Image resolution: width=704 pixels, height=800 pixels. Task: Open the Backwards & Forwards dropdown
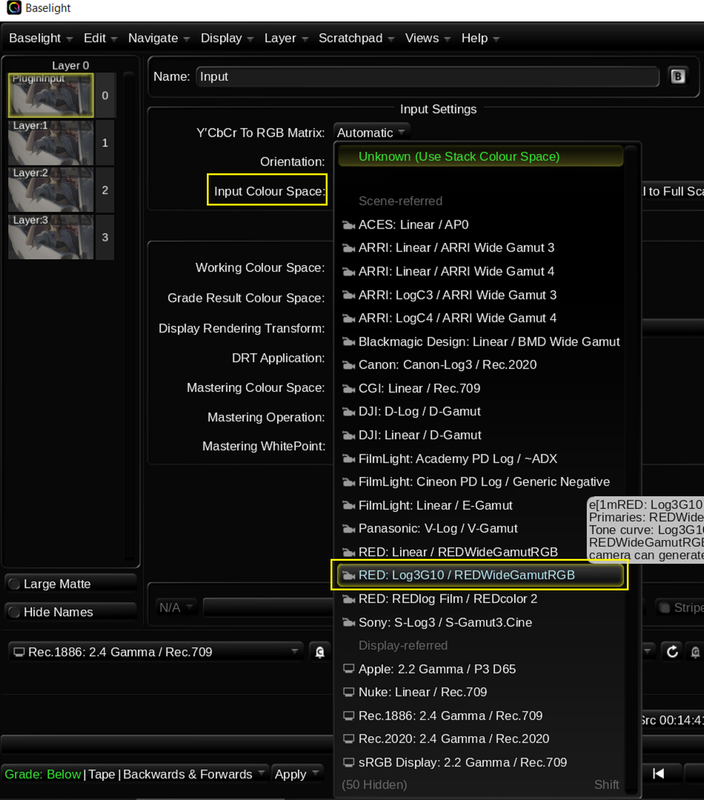[x=194, y=774]
